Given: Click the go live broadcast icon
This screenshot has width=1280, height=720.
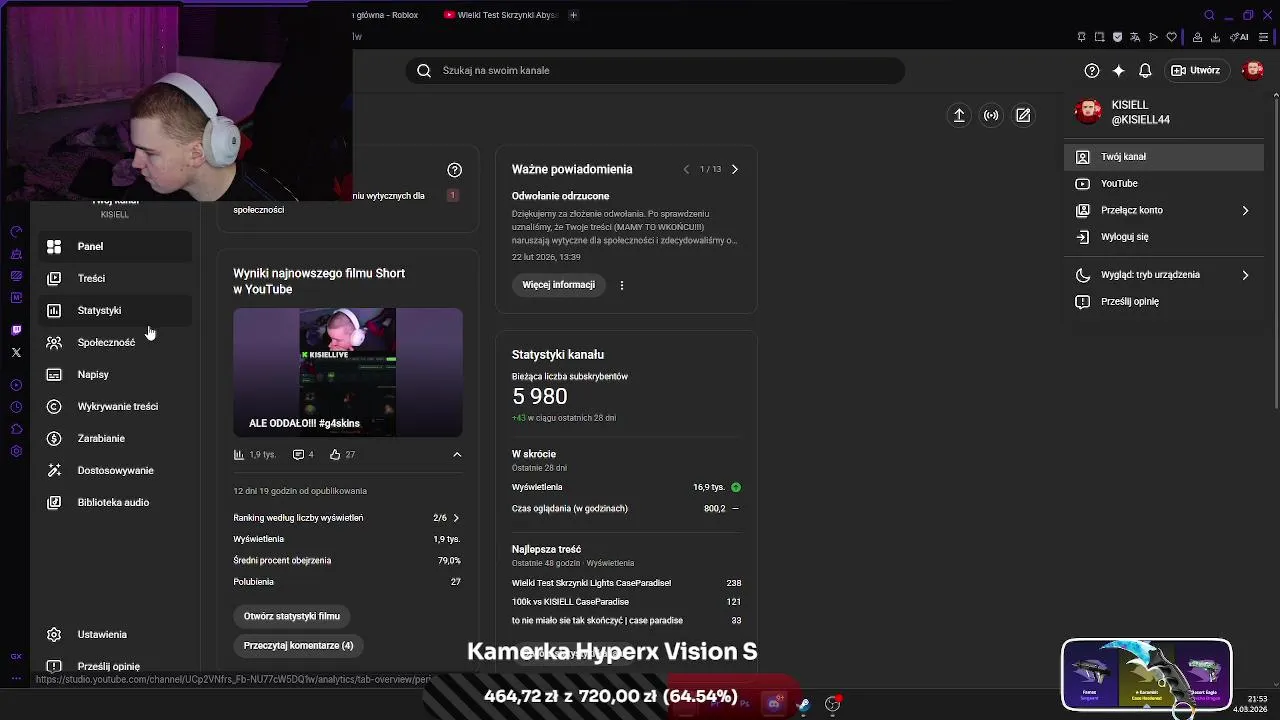Looking at the screenshot, I should tap(991, 115).
